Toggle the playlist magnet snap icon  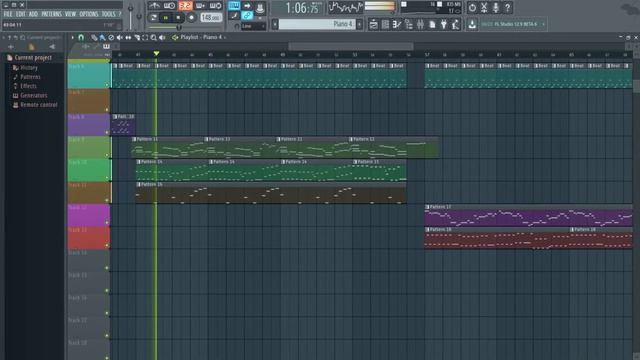click(x=81, y=38)
